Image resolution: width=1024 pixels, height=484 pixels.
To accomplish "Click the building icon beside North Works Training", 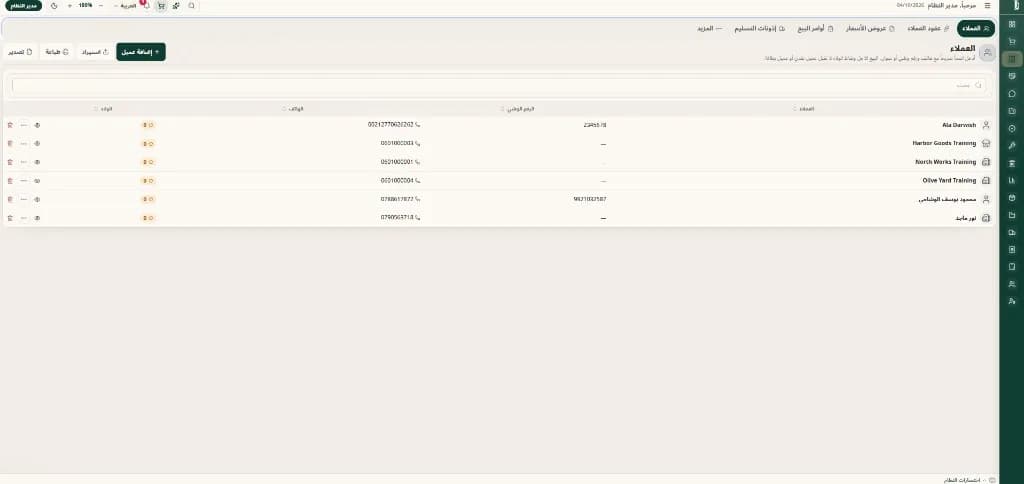I will pyautogui.click(x=986, y=162).
